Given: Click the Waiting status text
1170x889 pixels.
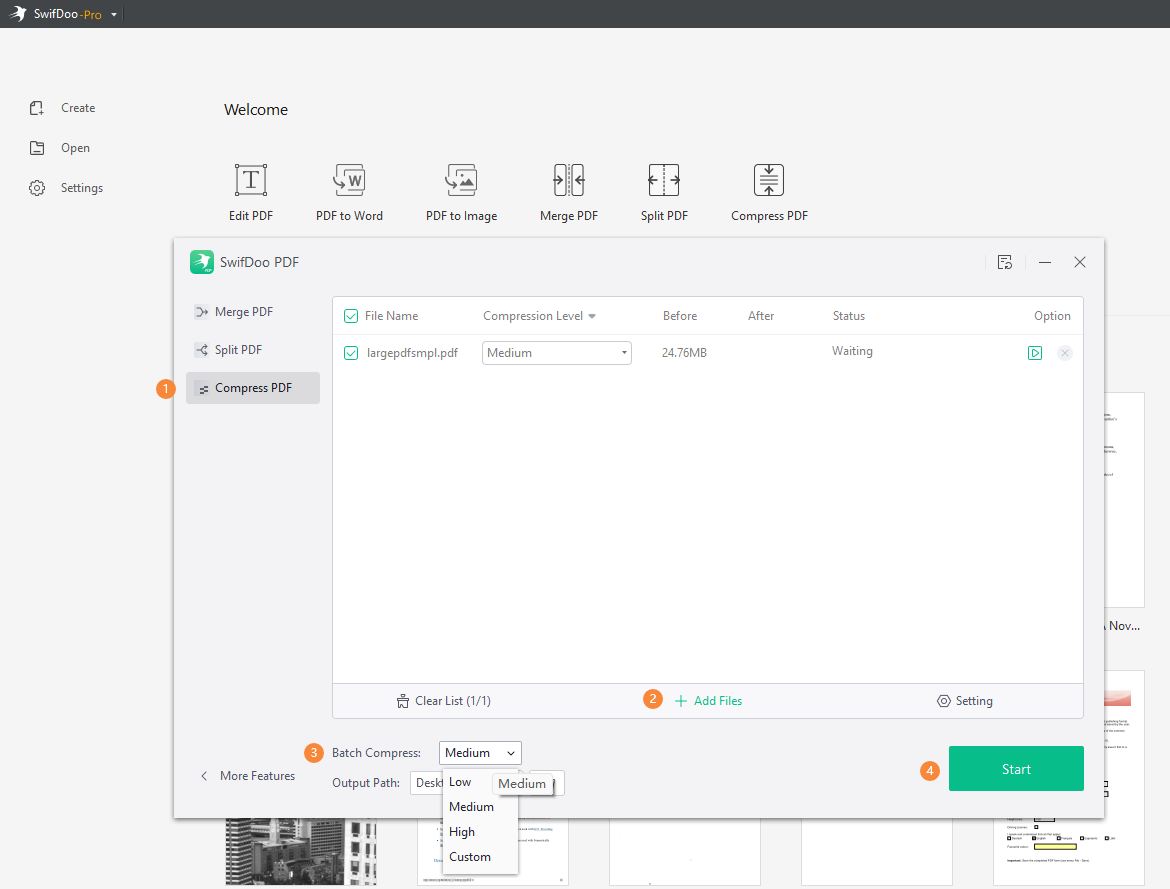Looking at the screenshot, I should pyautogui.click(x=852, y=351).
